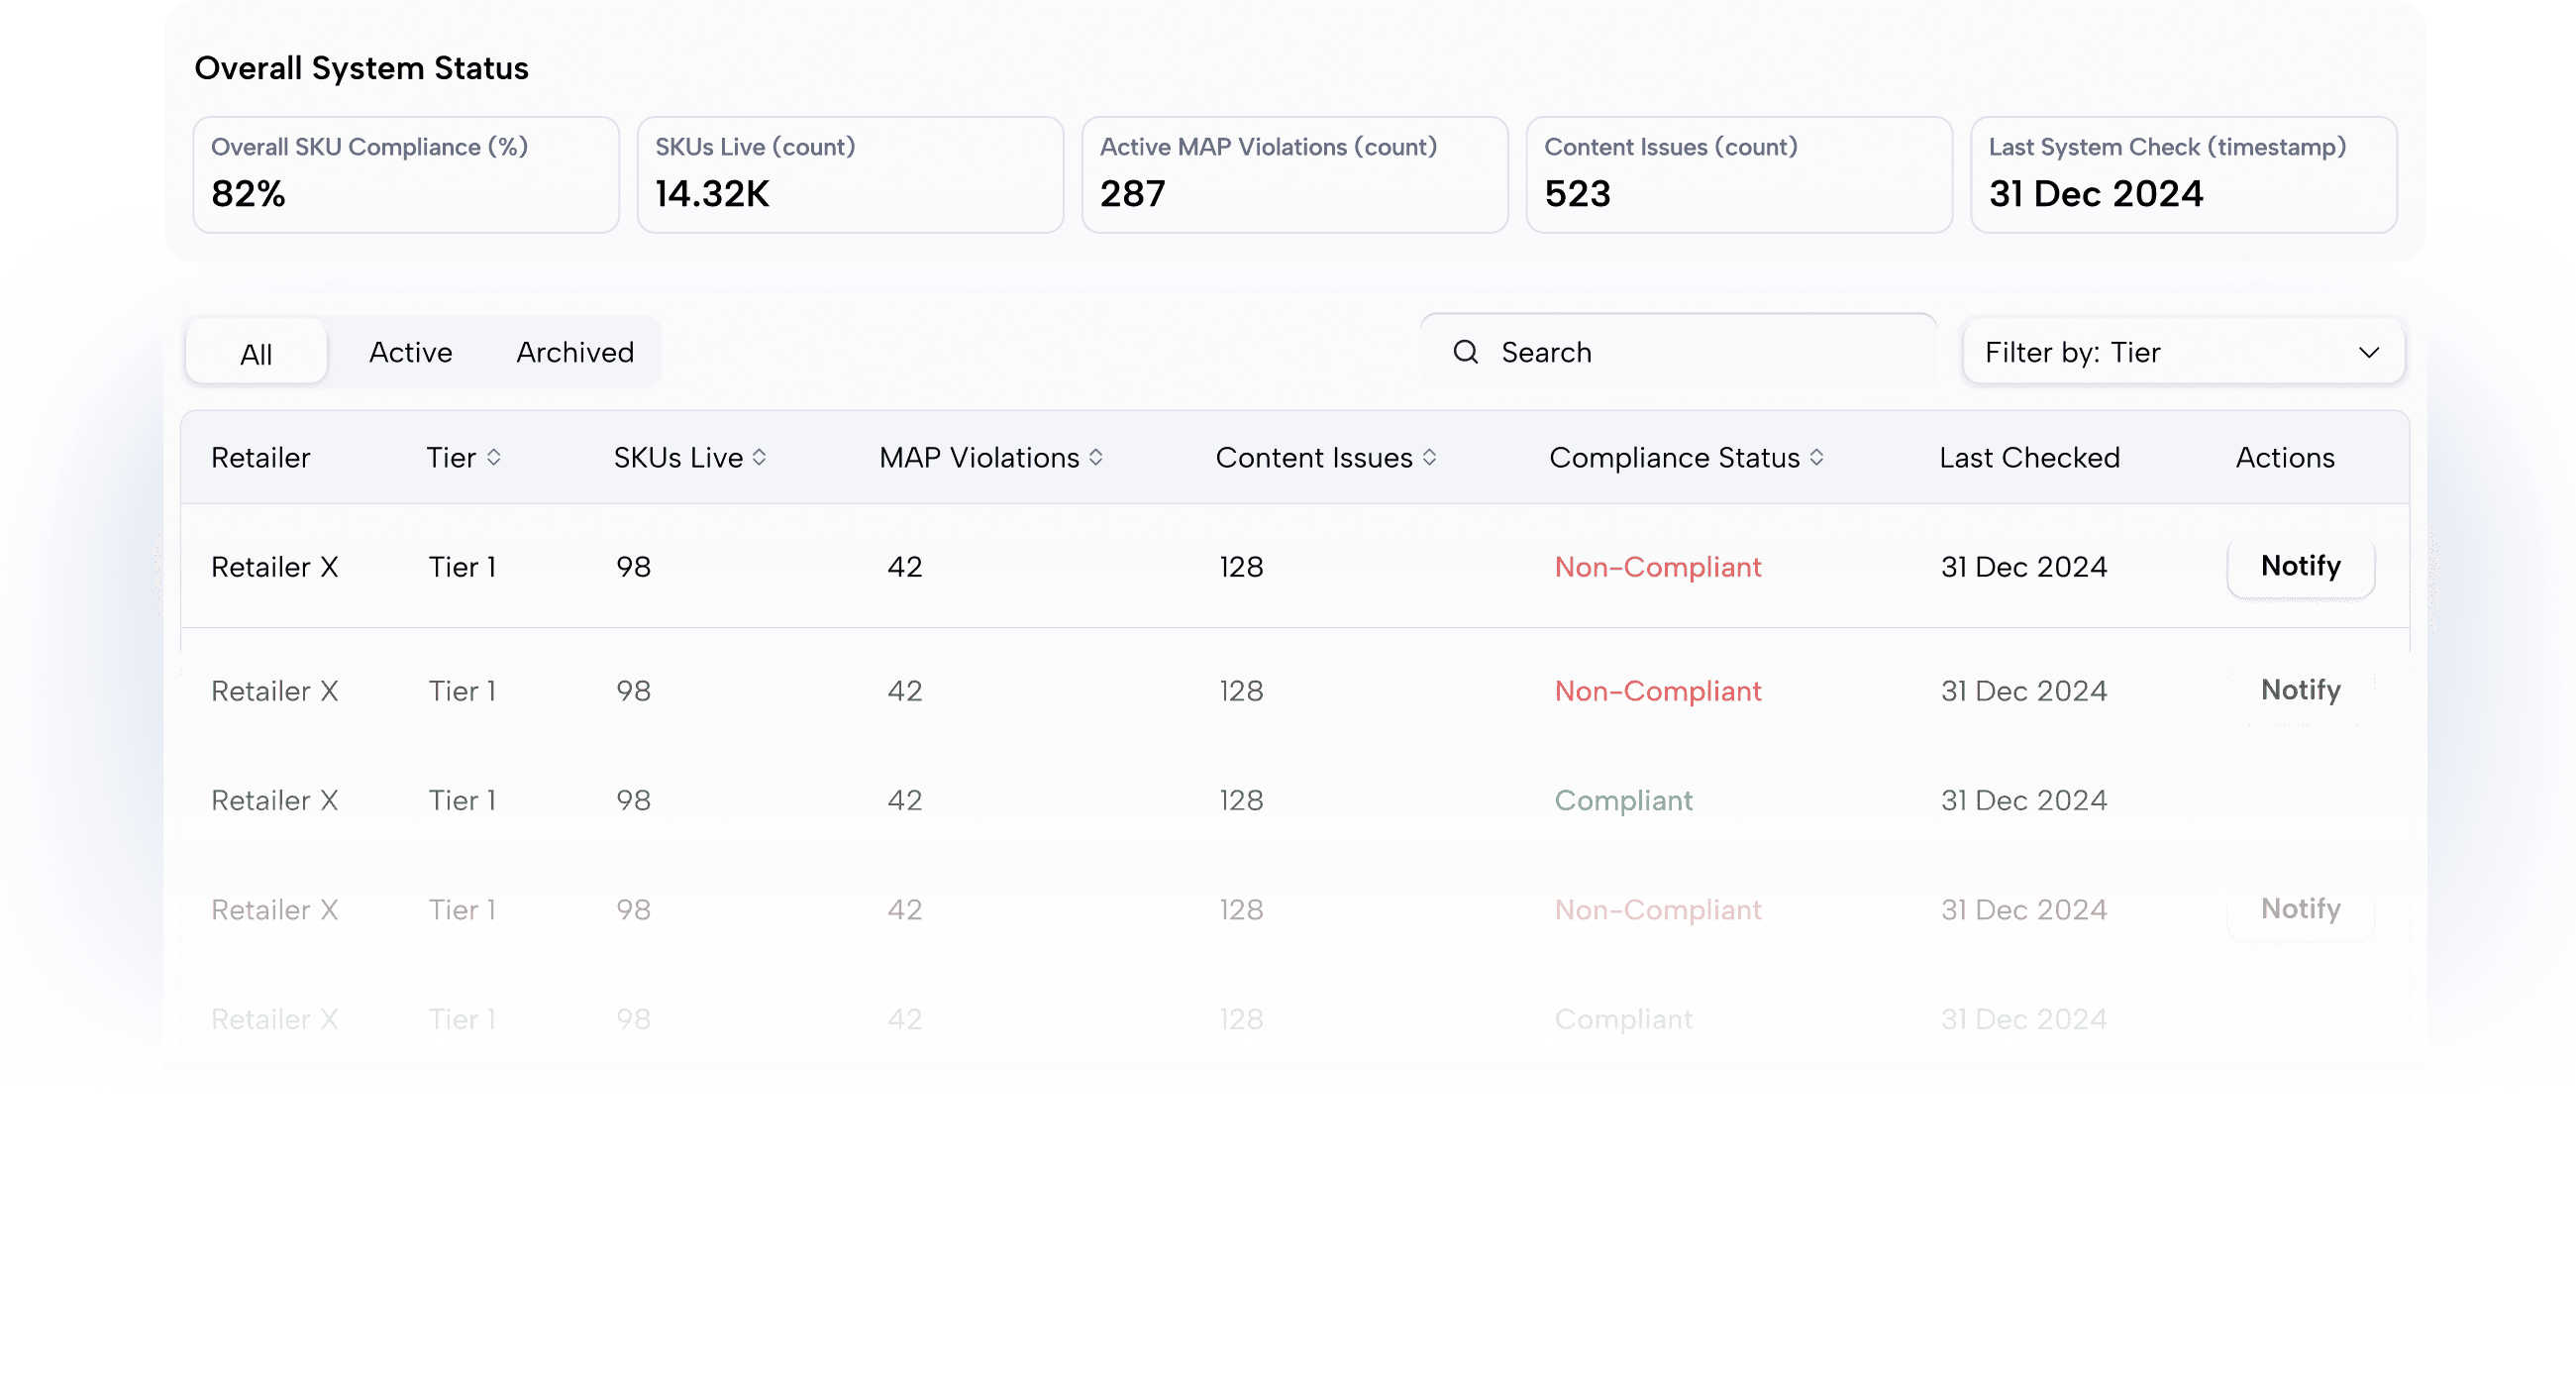The width and height of the screenshot is (2576, 1381).
Task: Sort by Tier column arrows
Action: pyautogui.click(x=494, y=458)
